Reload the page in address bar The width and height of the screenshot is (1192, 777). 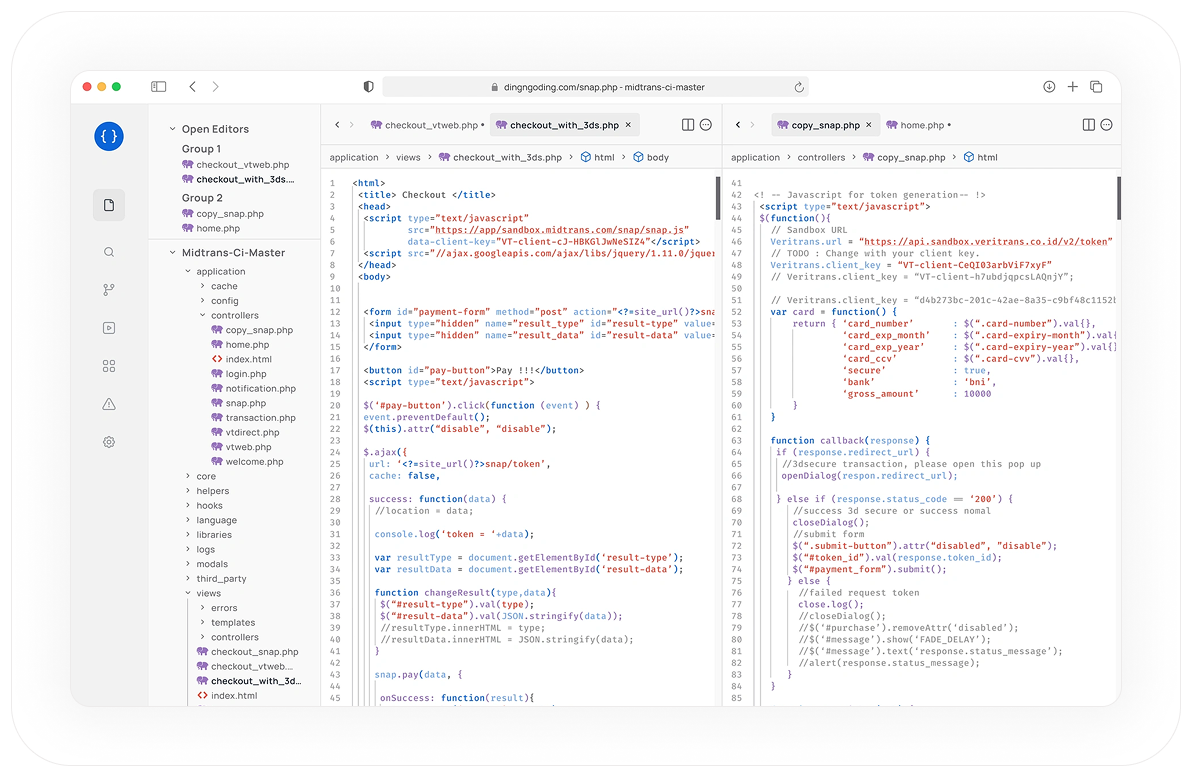click(x=799, y=87)
